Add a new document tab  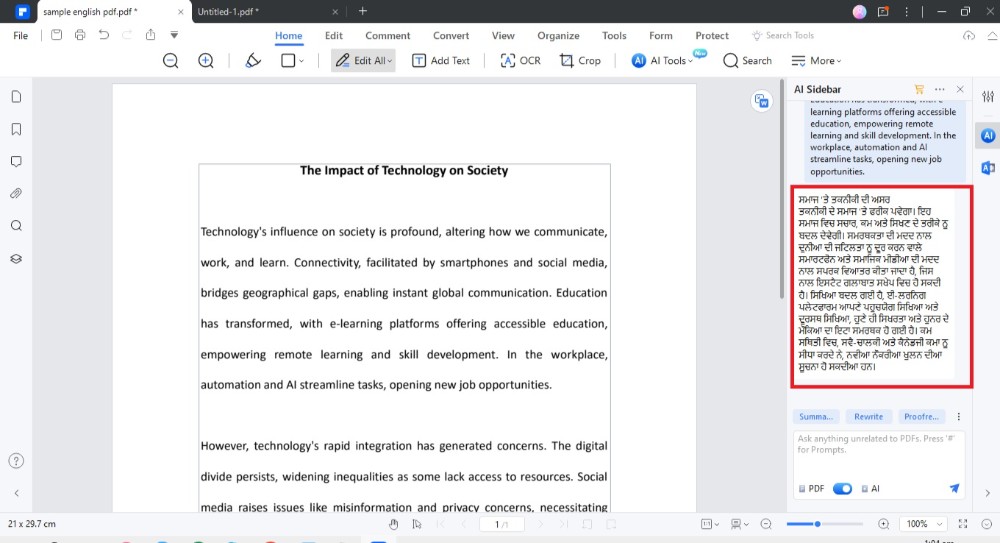point(362,11)
